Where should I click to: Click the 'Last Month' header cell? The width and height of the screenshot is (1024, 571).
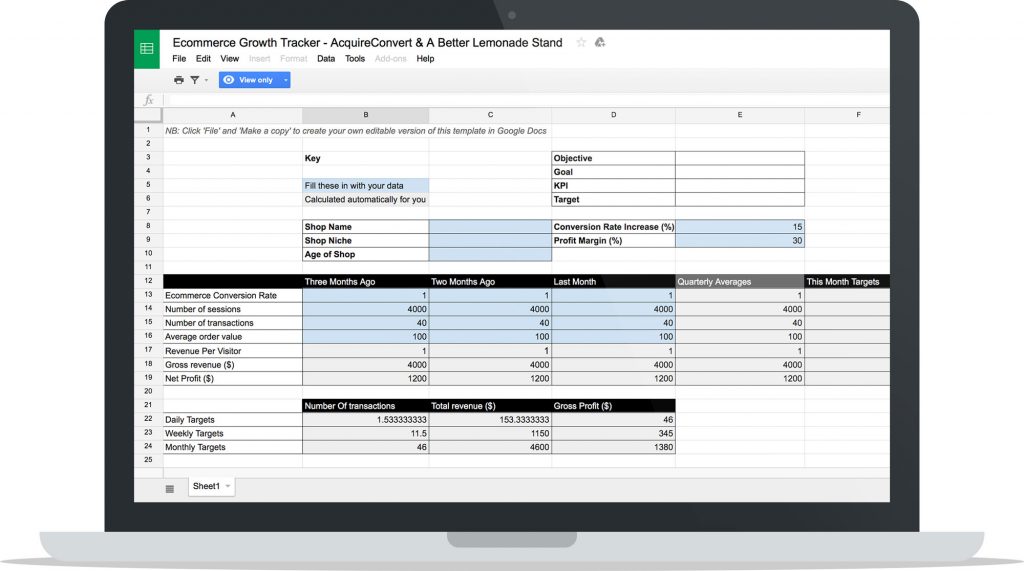point(613,282)
